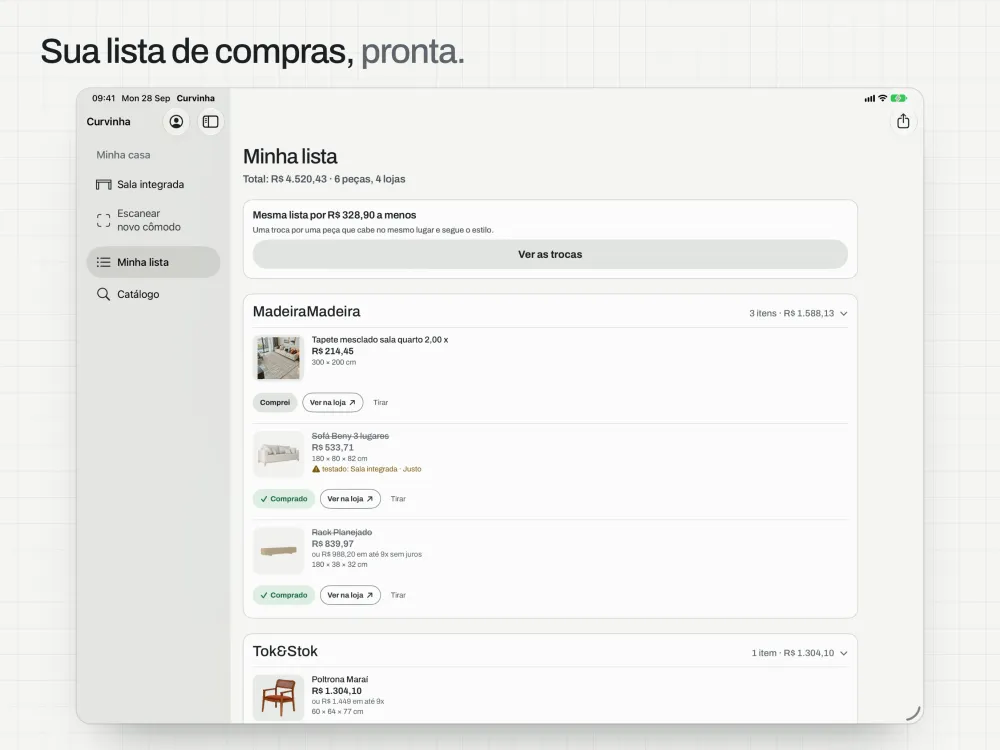Viewport: 1000px width, 750px height.
Task: Click Mesma lista por R$ 328,90 a menos
Action: coord(334,215)
